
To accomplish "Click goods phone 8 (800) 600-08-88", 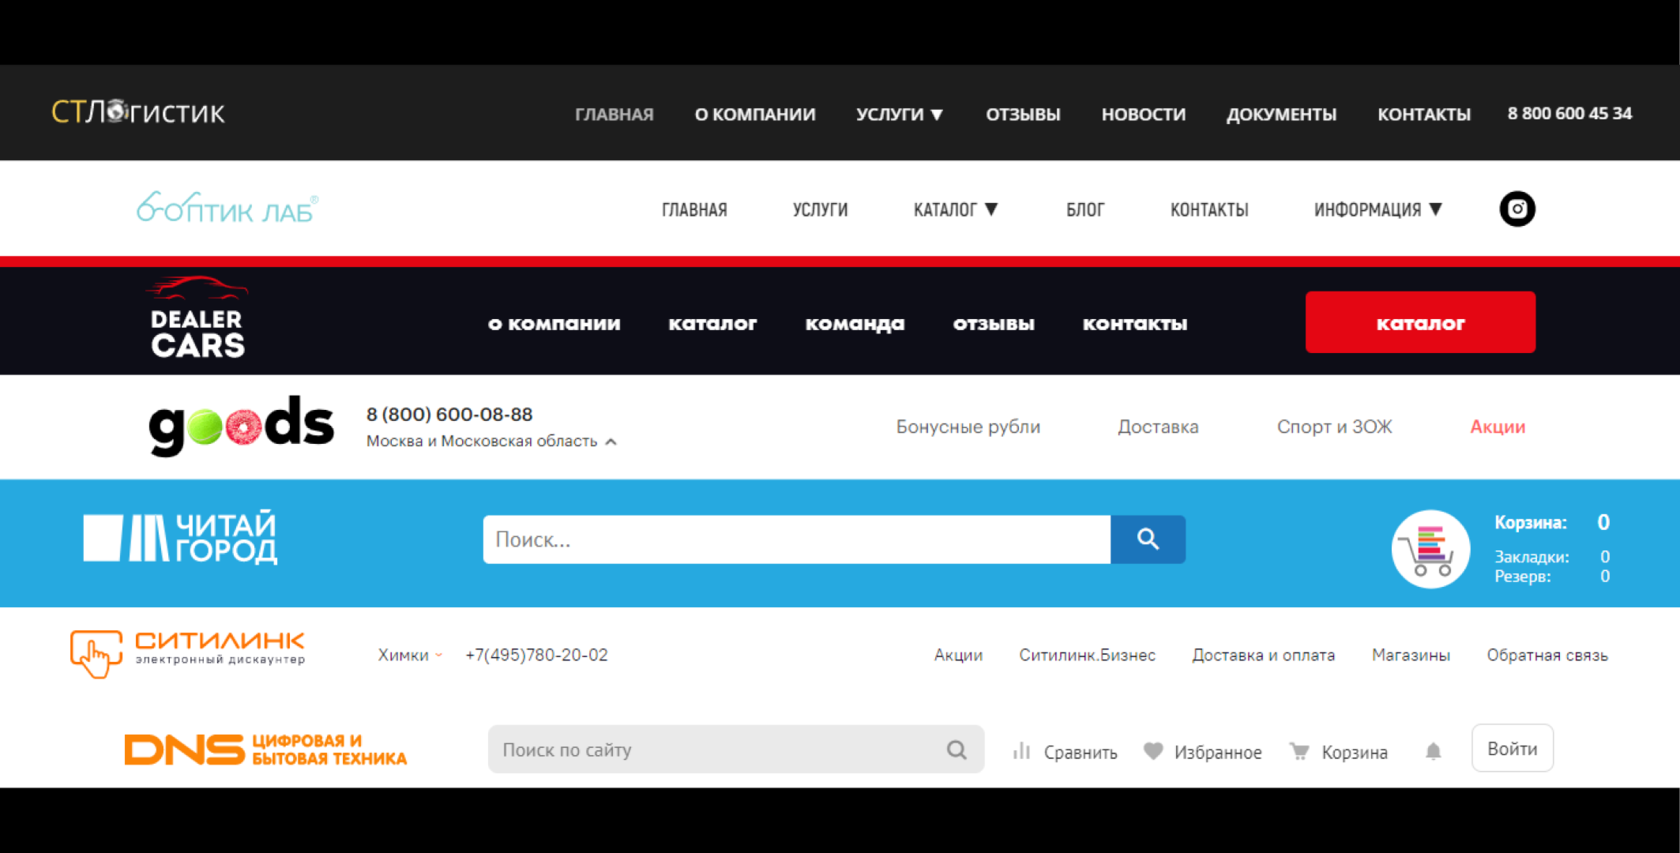I will coord(449,414).
